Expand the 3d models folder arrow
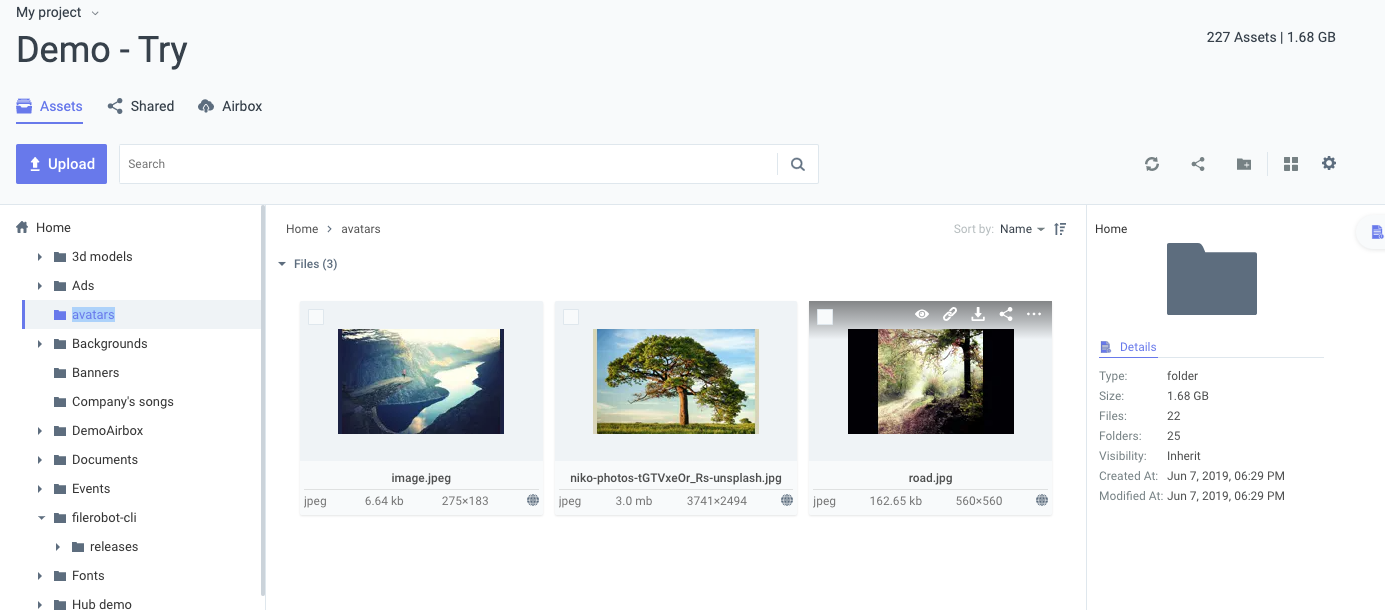 [40, 257]
